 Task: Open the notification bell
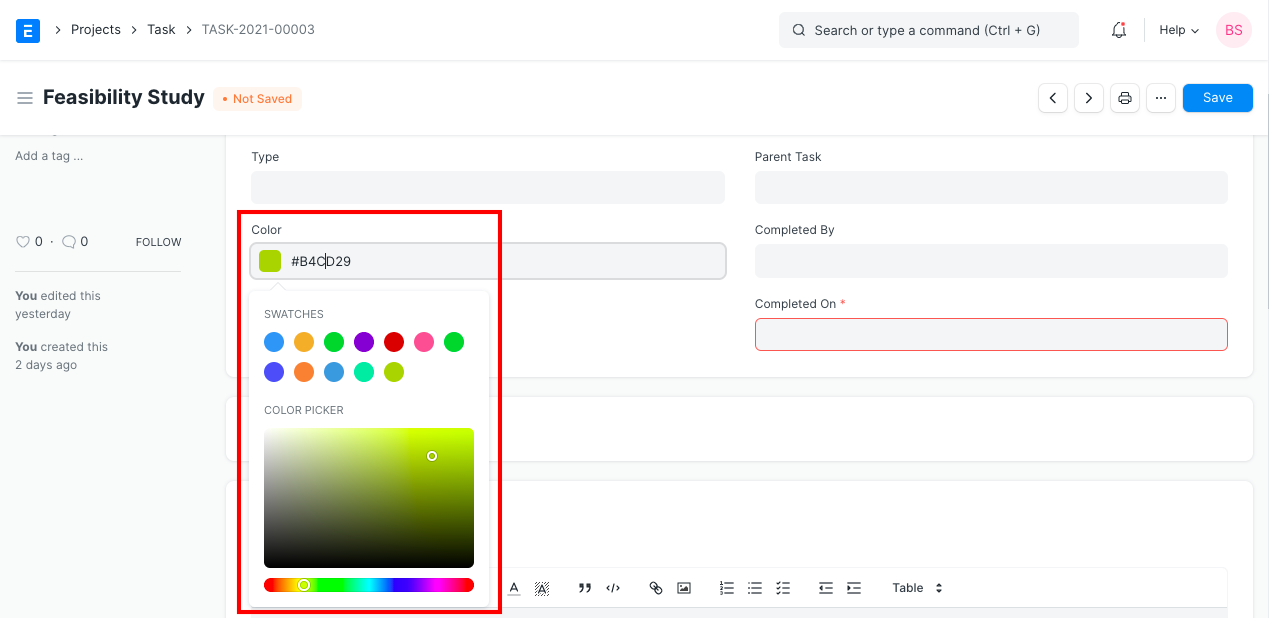point(1118,30)
